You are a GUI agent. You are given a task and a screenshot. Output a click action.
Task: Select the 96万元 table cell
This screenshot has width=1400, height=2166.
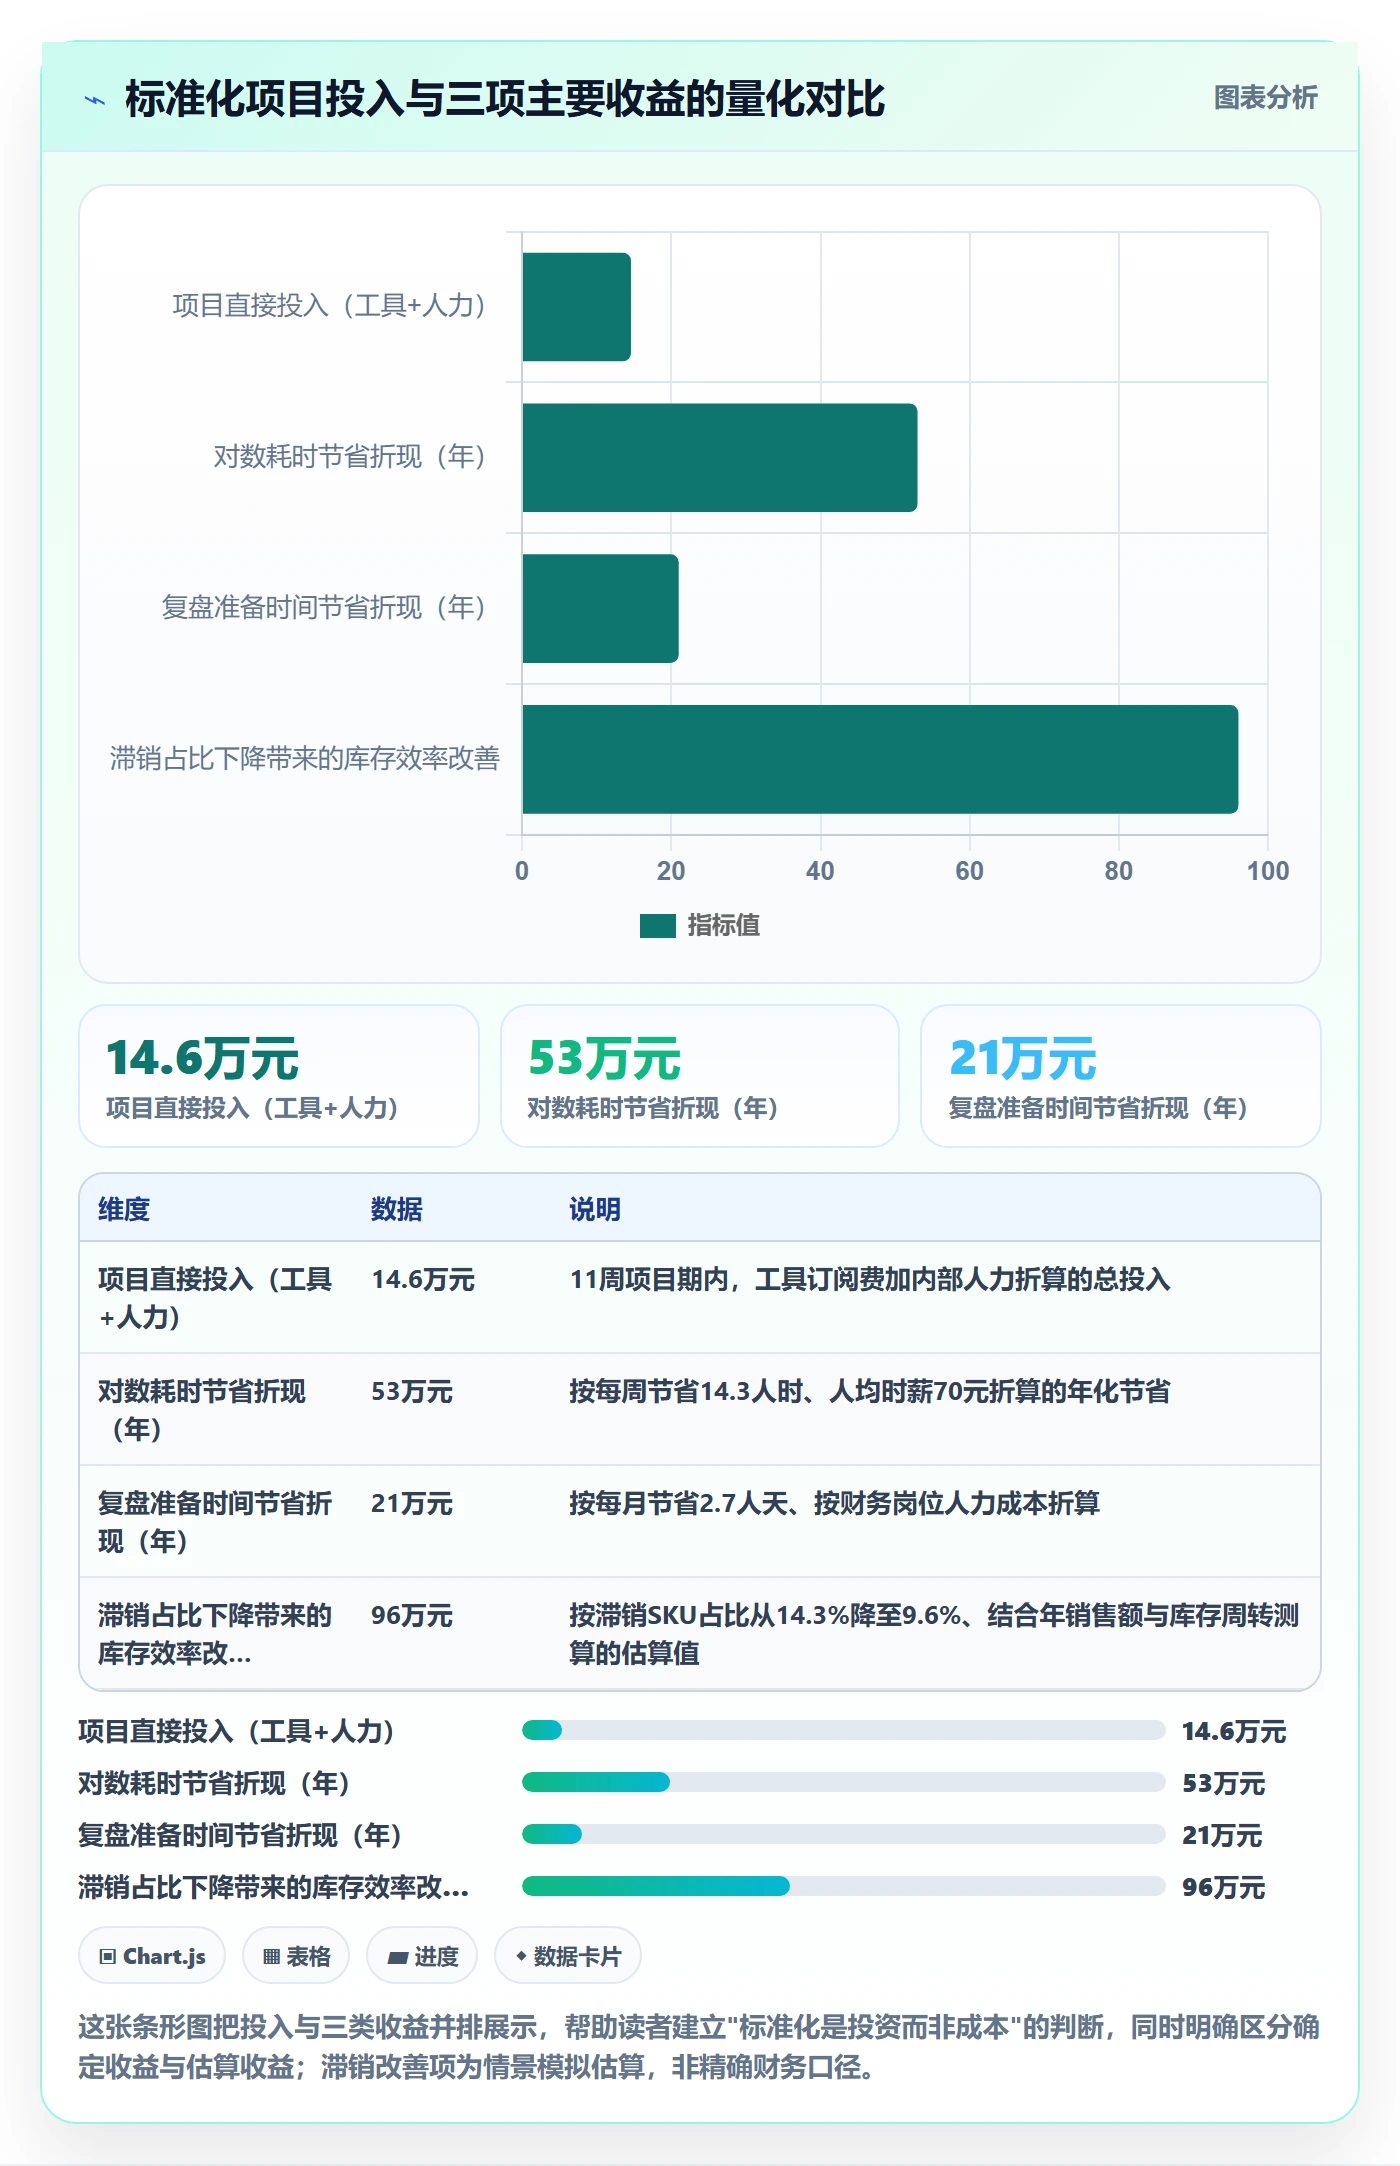(412, 1616)
